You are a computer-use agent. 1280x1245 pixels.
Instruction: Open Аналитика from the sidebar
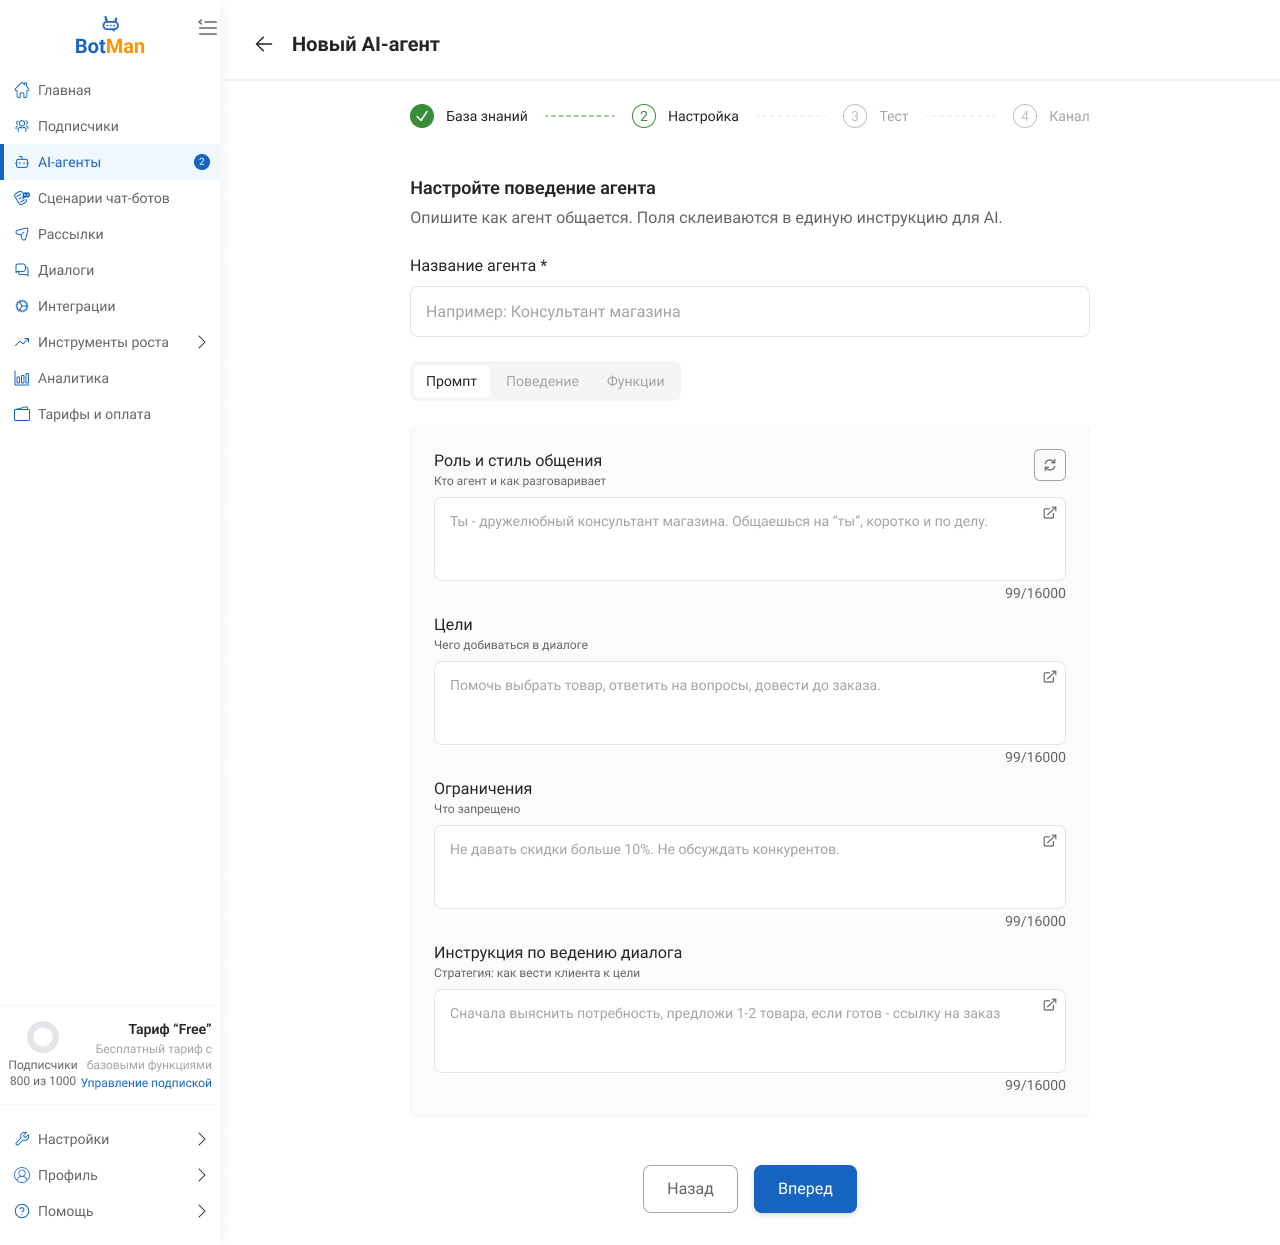pos(73,378)
